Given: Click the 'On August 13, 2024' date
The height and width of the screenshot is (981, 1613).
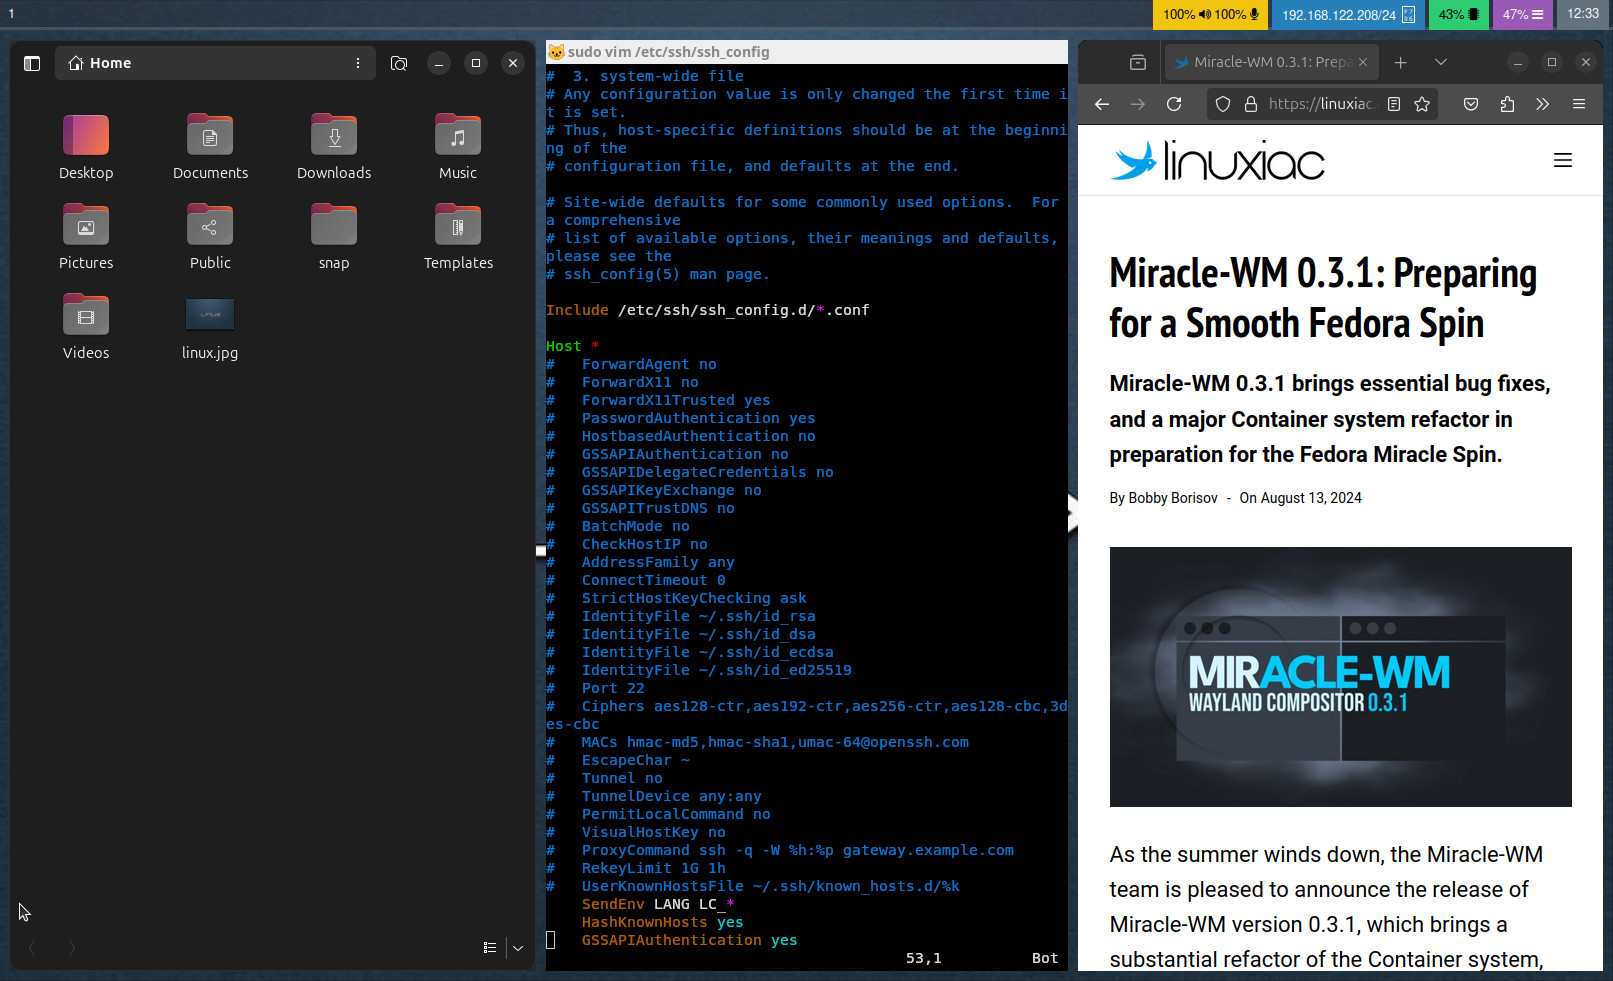Looking at the screenshot, I should click(1301, 498).
